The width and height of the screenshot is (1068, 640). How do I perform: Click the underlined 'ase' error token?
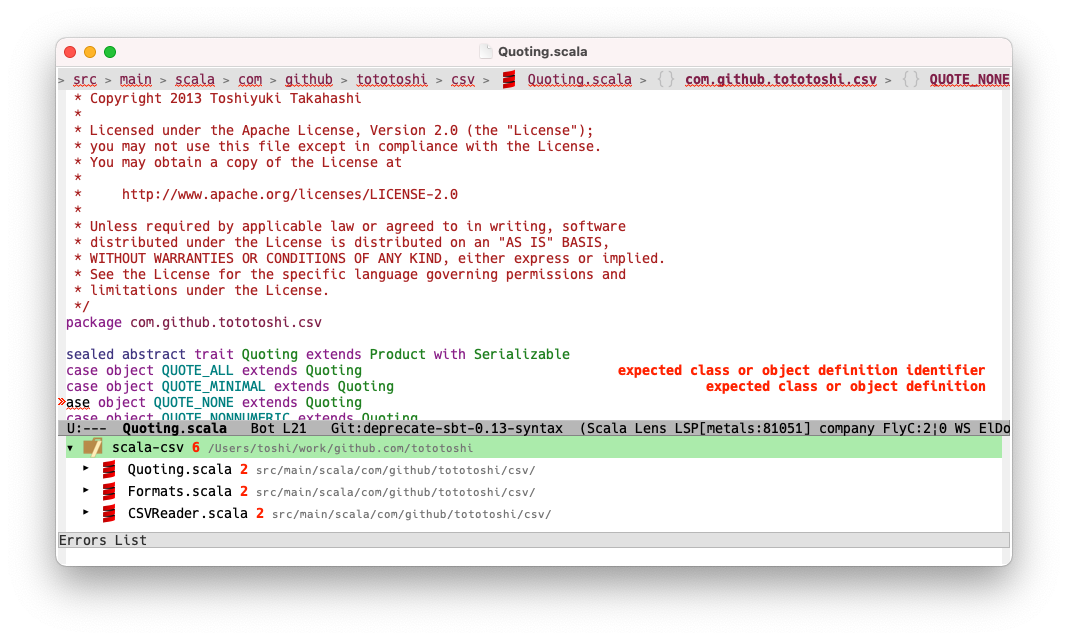(x=78, y=402)
